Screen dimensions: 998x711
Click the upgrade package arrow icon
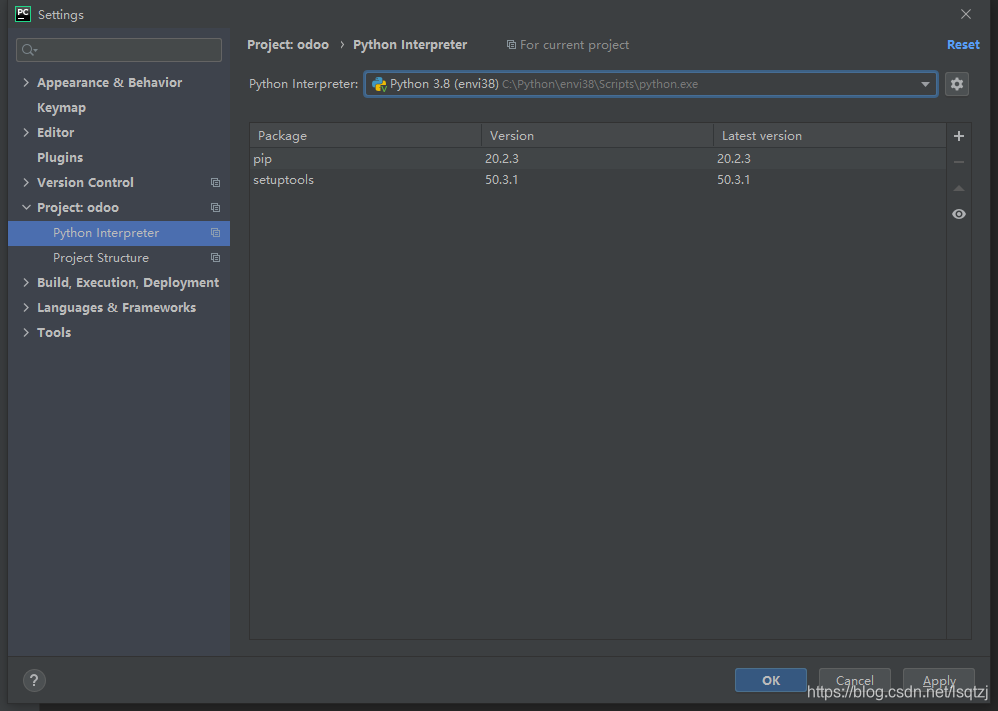[959, 188]
